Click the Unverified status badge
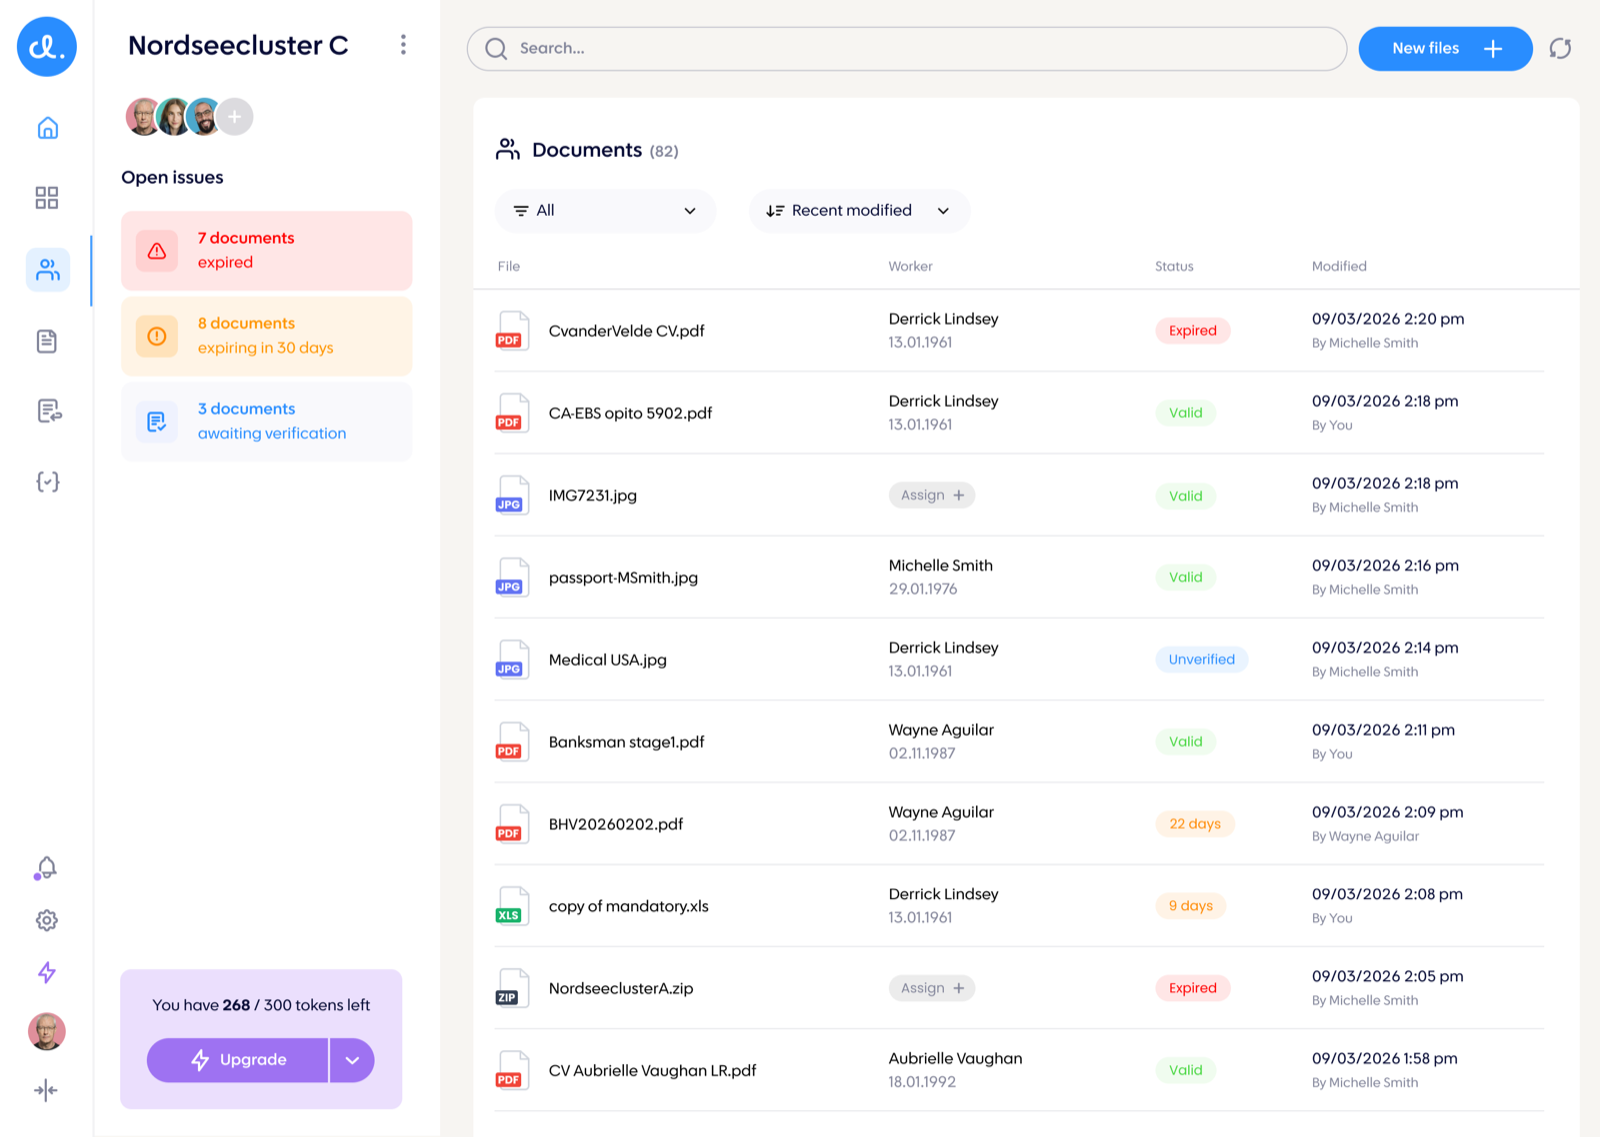The height and width of the screenshot is (1137, 1600). [1201, 660]
